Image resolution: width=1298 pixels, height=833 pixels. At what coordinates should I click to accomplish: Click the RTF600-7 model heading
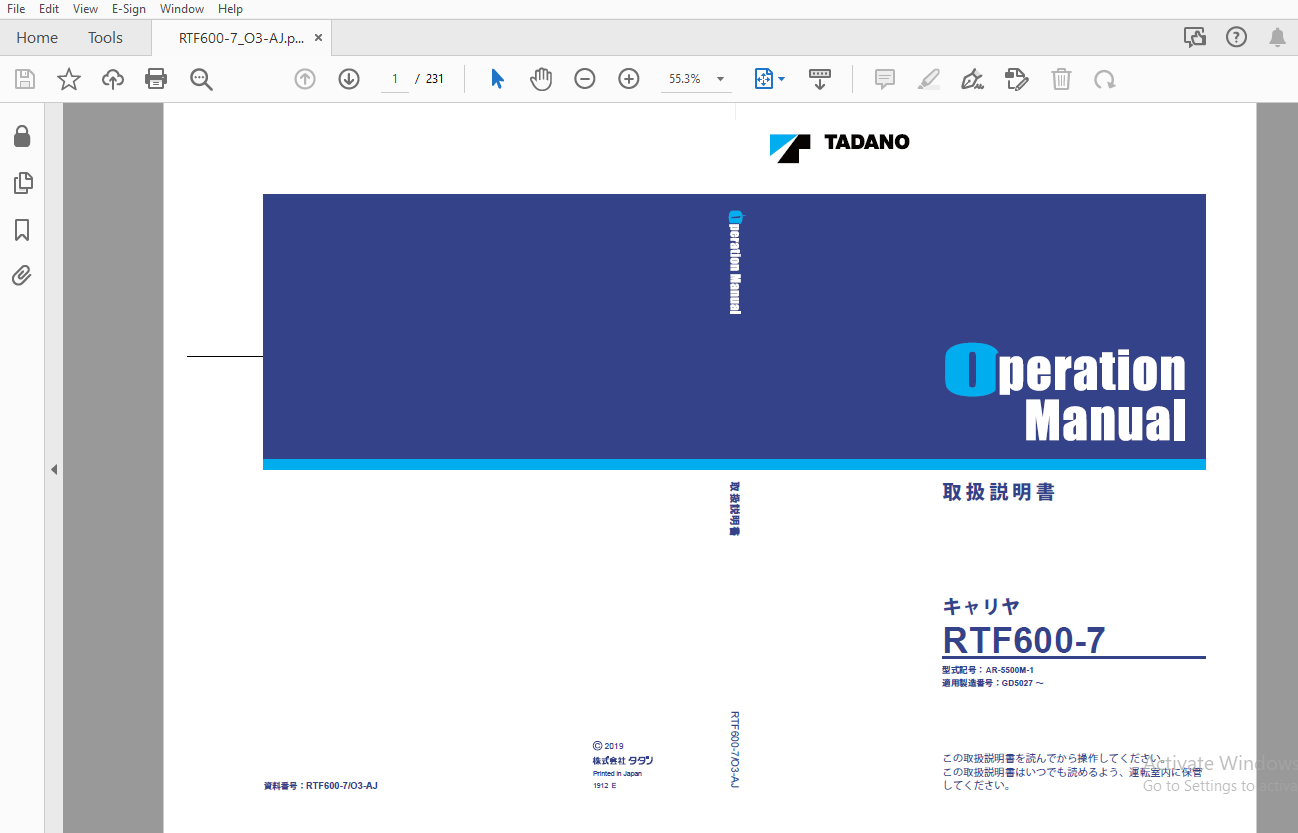coord(1024,640)
